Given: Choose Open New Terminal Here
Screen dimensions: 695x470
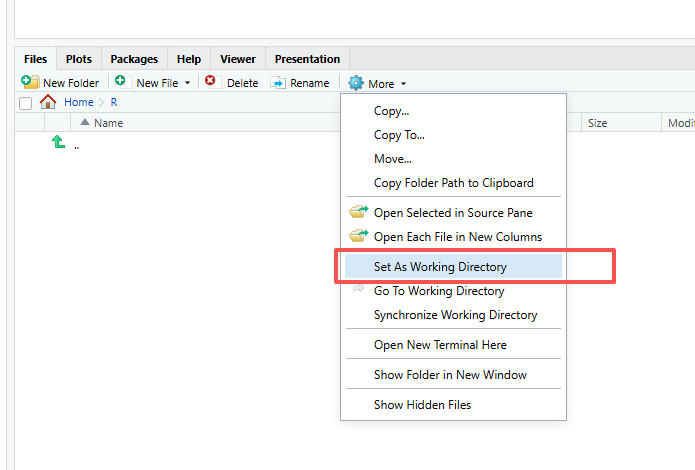Looking at the screenshot, I should point(440,345).
